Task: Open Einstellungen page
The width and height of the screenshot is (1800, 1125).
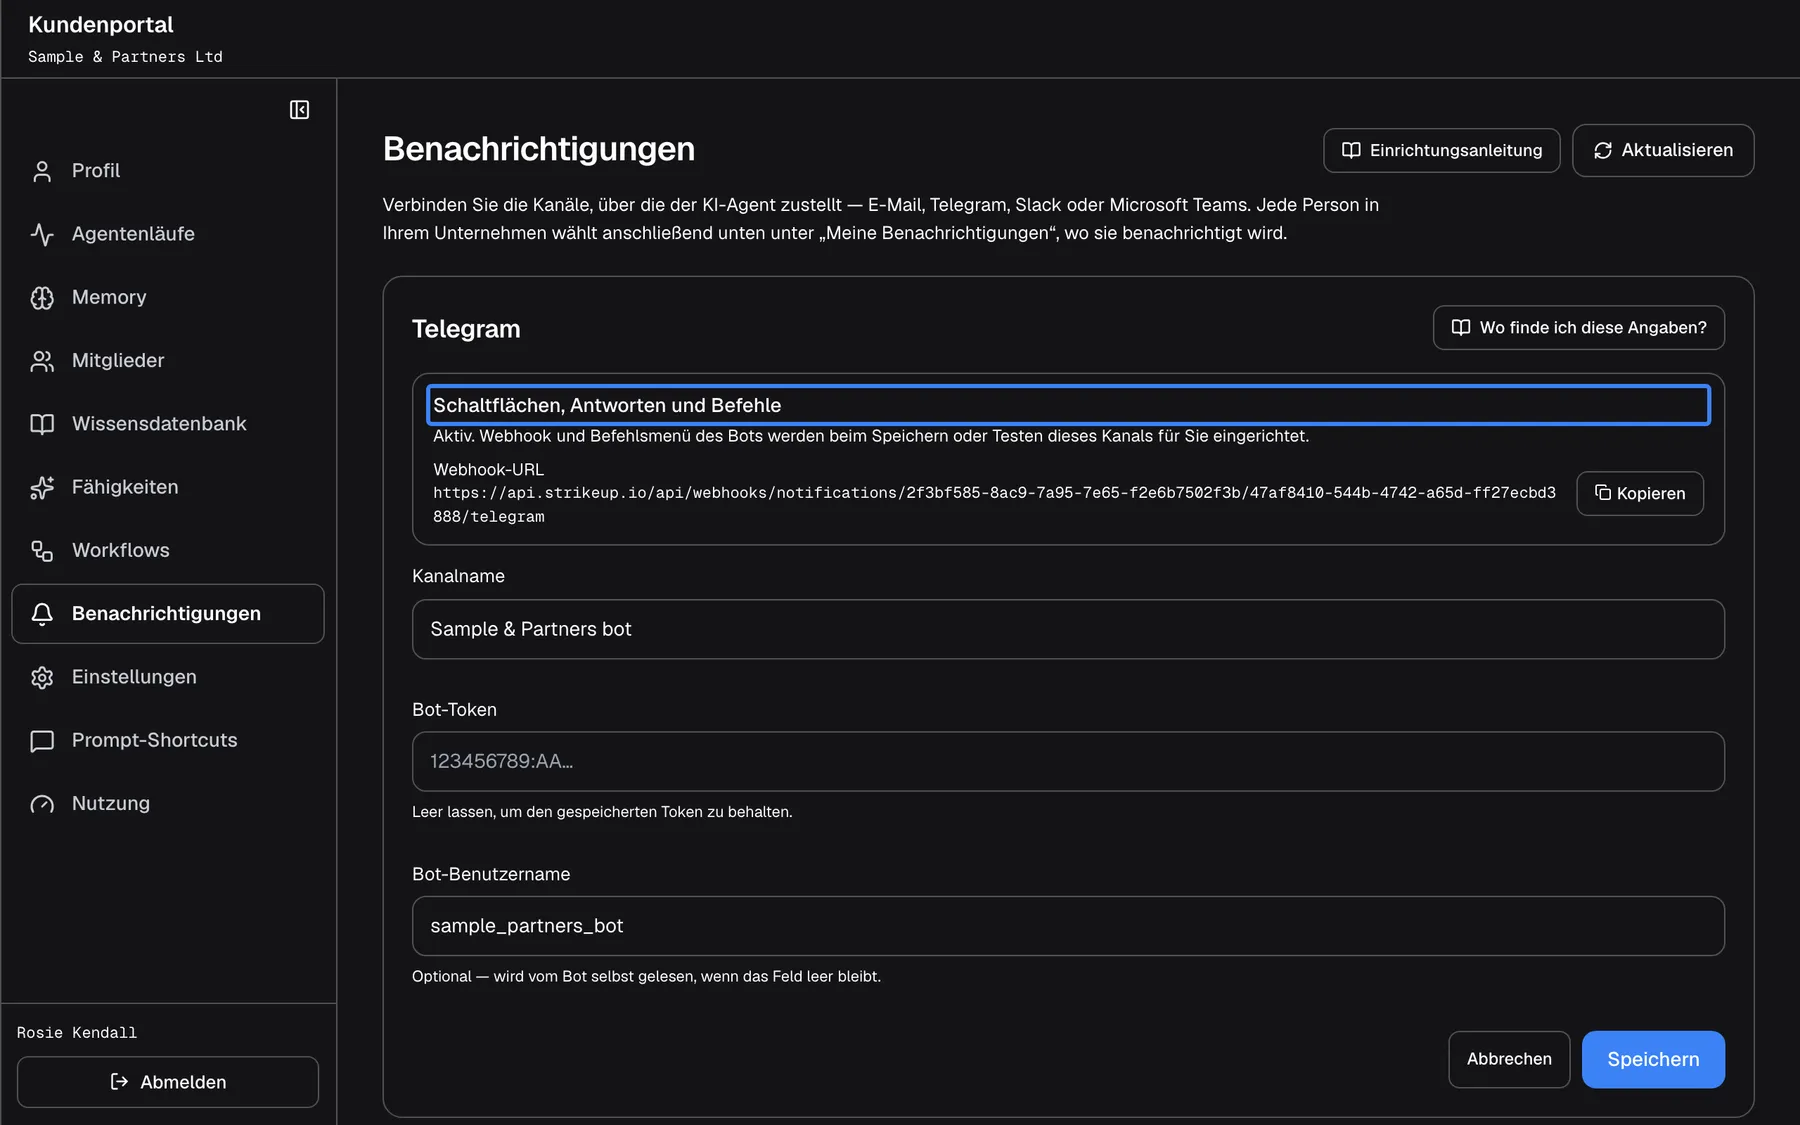Action: (168, 677)
